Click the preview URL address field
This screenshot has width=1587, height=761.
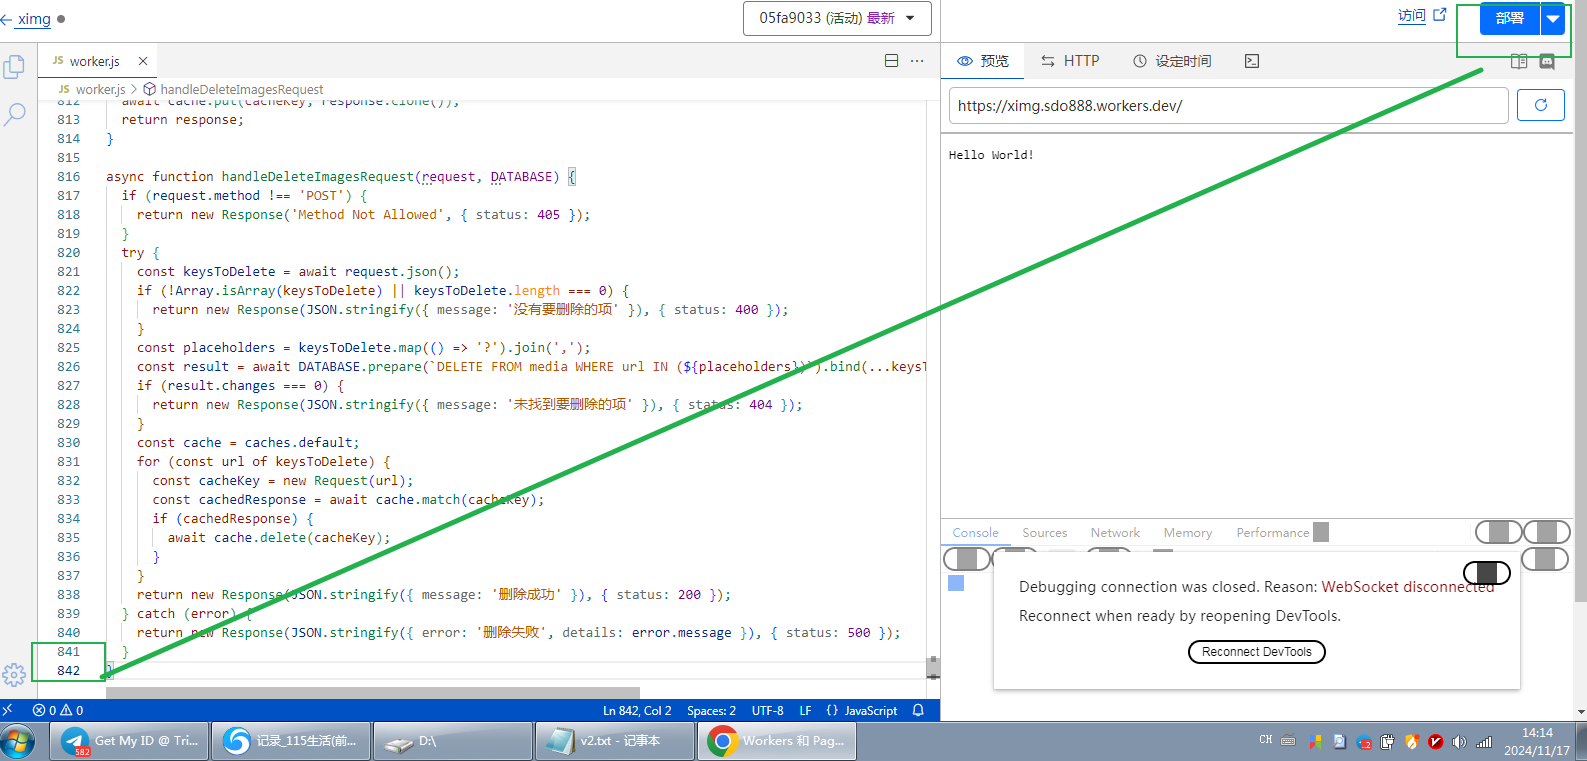click(x=1228, y=105)
